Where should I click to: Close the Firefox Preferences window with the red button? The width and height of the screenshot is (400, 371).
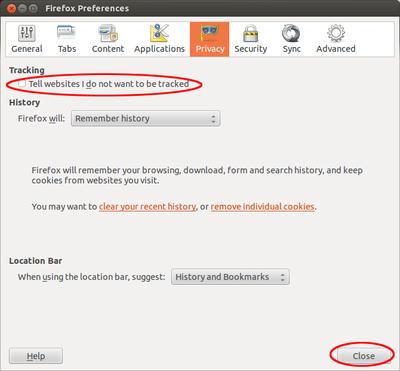point(12,8)
